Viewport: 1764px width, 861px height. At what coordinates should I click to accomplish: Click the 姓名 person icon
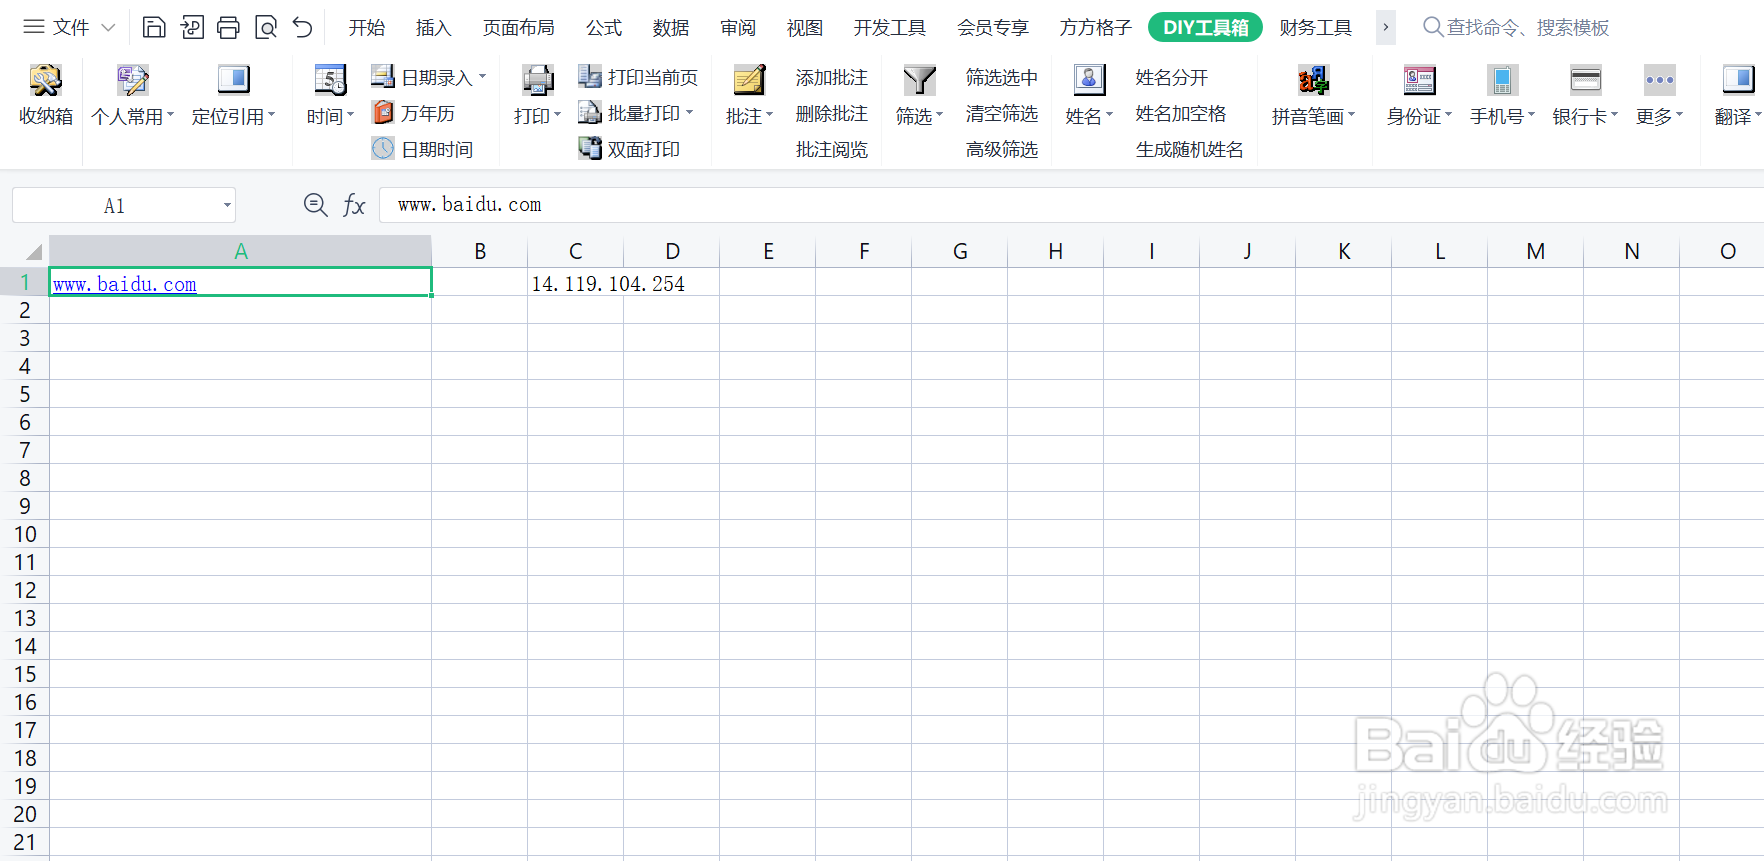pos(1089,80)
